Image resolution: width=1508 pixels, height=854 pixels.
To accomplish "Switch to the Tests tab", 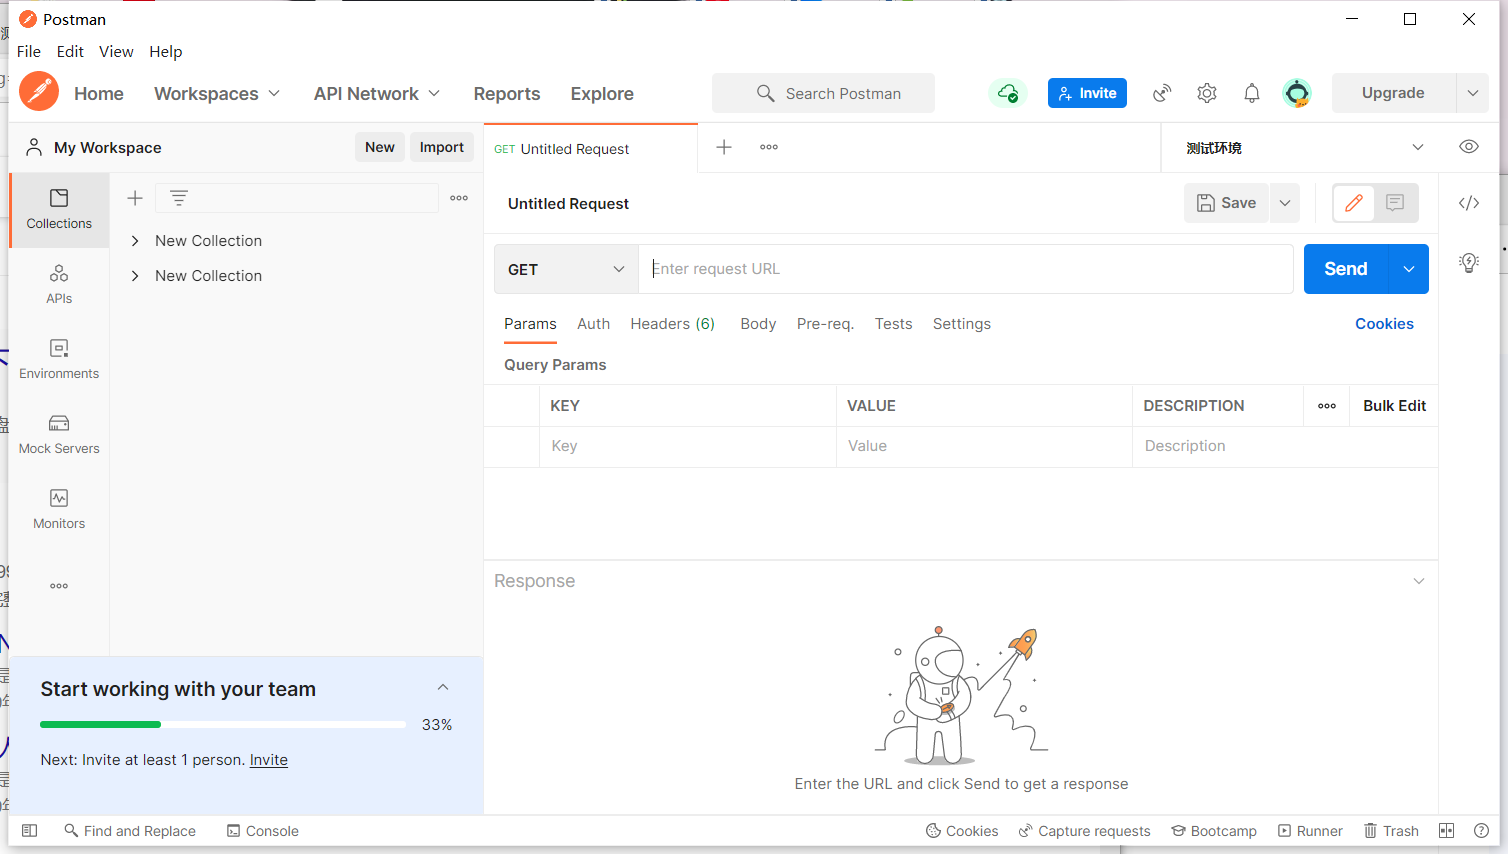I will click(x=893, y=324).
